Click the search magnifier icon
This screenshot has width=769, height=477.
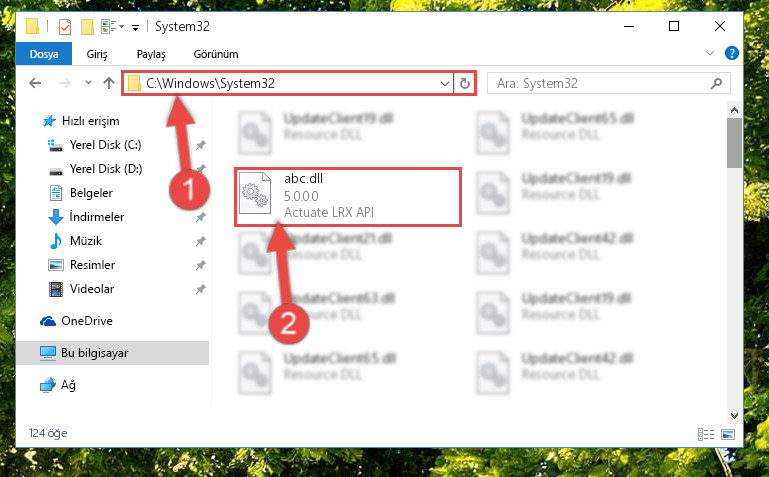point(717,83)
